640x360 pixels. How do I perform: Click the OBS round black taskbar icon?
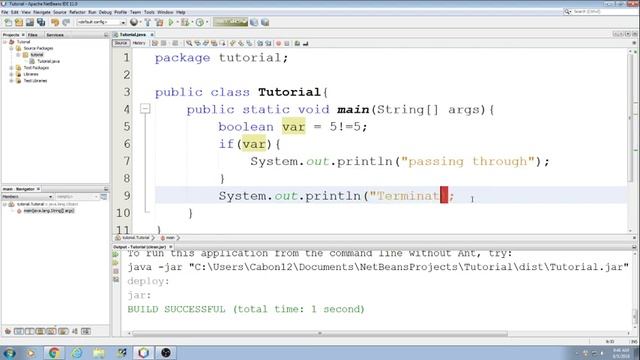click(x=166, y=353)
